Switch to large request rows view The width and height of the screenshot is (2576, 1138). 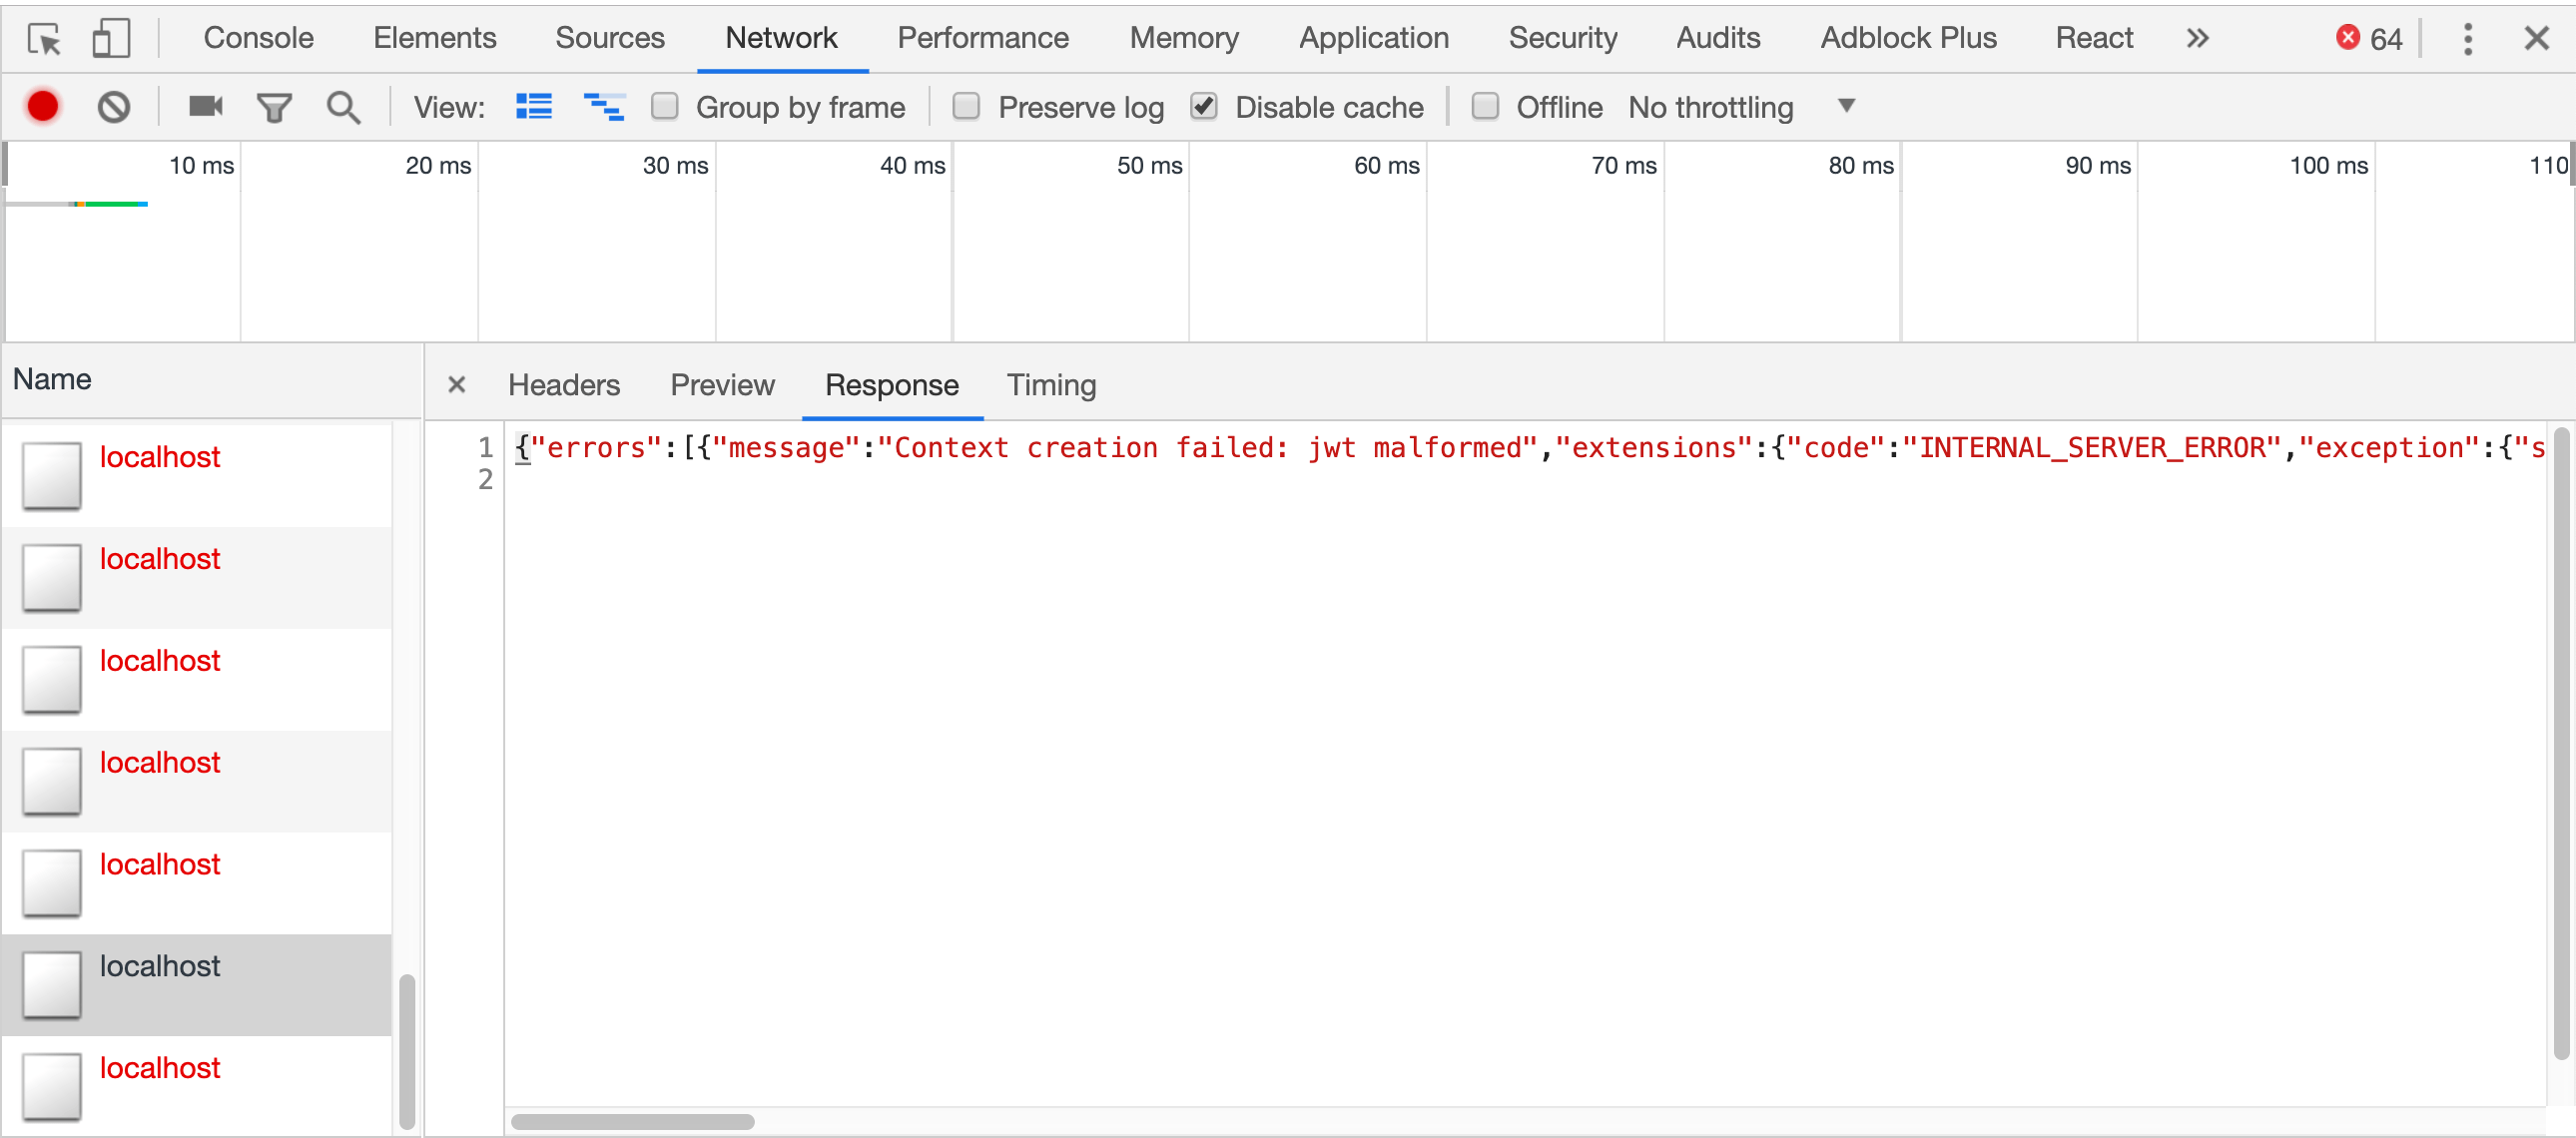[534, 107]
